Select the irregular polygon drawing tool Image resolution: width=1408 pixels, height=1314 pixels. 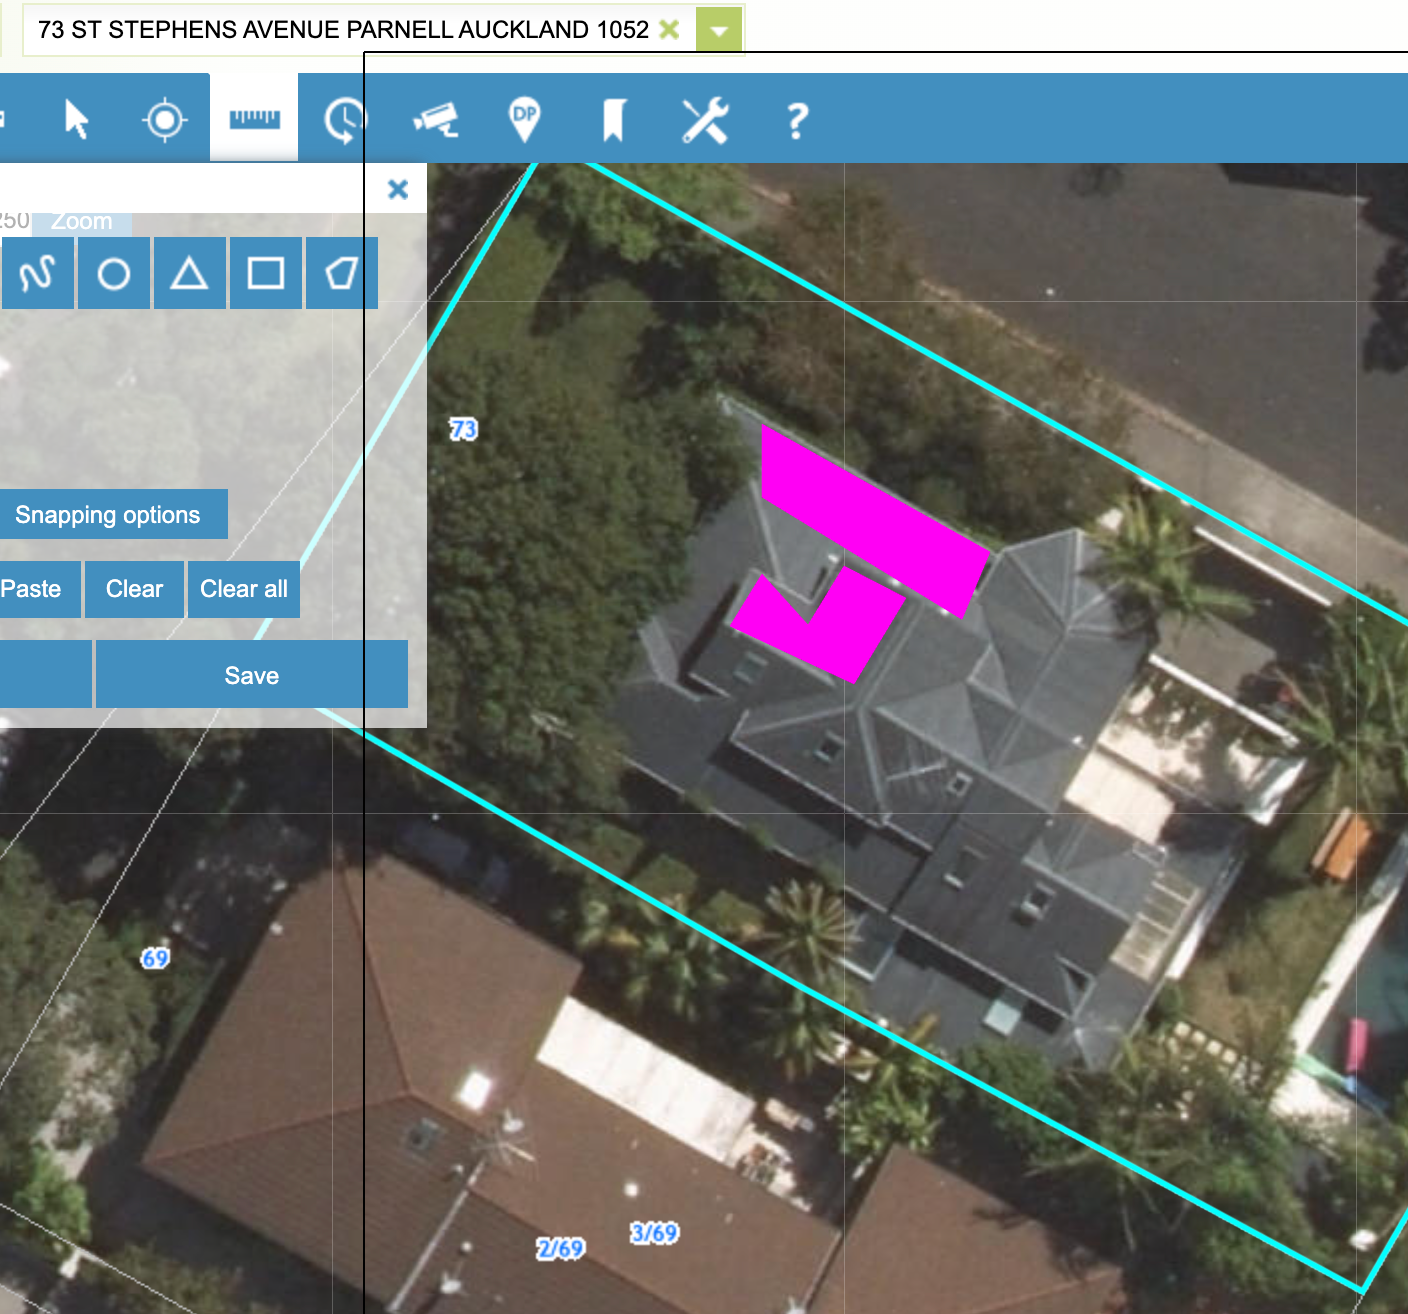341,273
